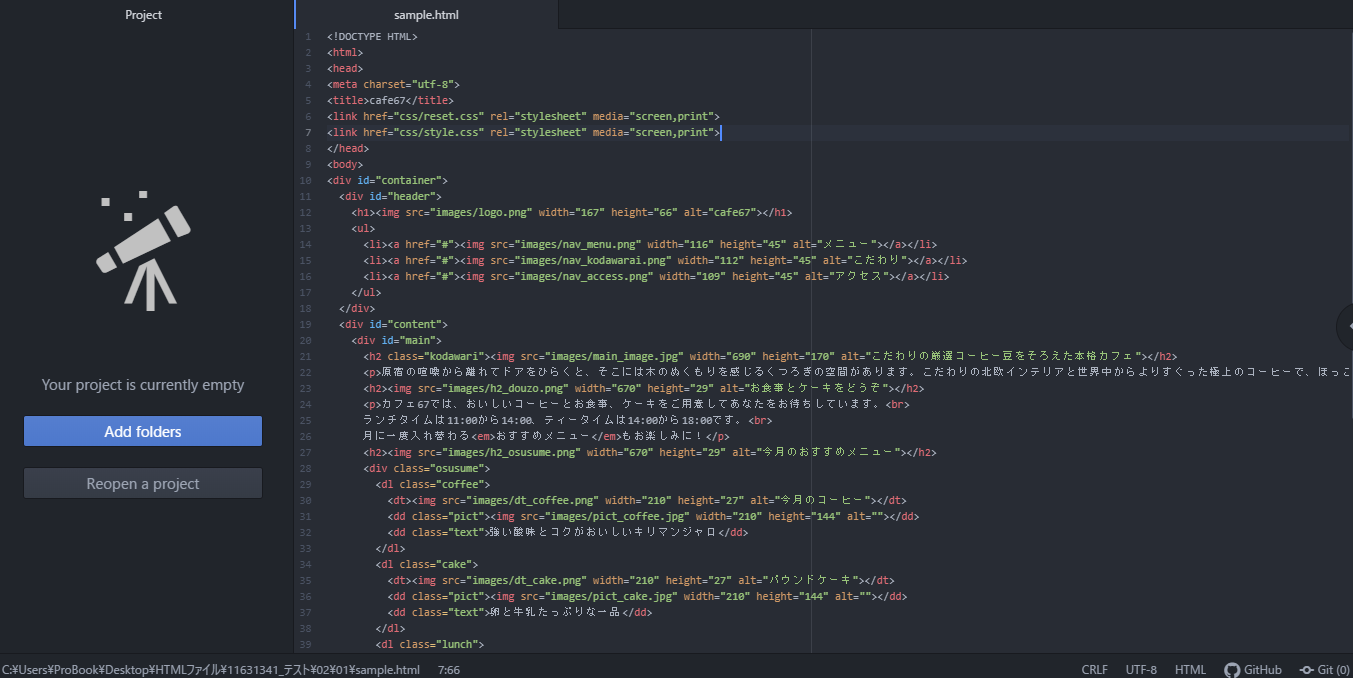Place cursor on the DOCTYPE HTML line
This screenshot has height=678, width=1353.
pos(372,36)
